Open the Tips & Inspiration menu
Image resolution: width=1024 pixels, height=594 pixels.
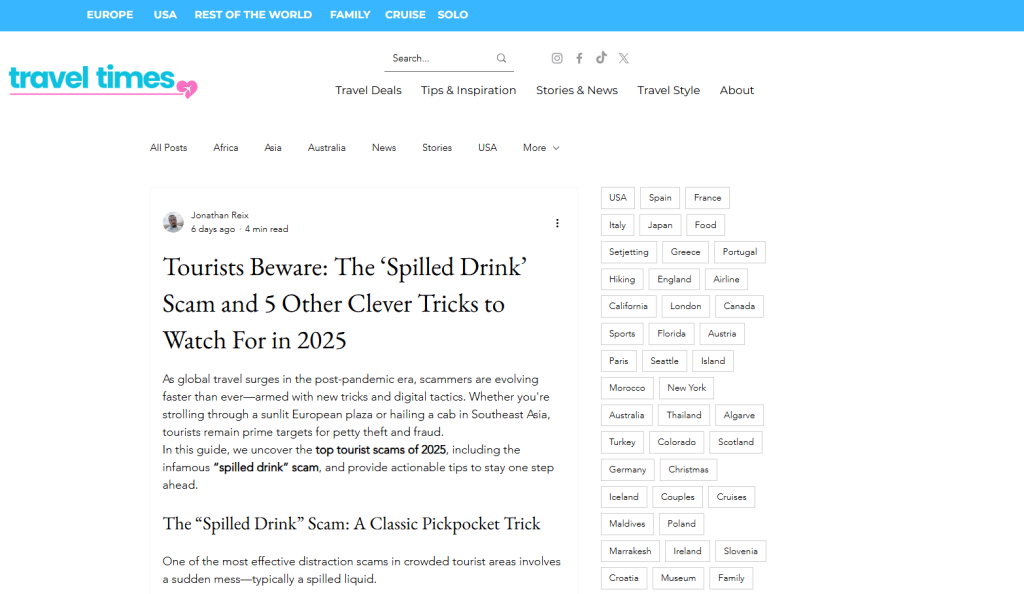tap(468, 90)
